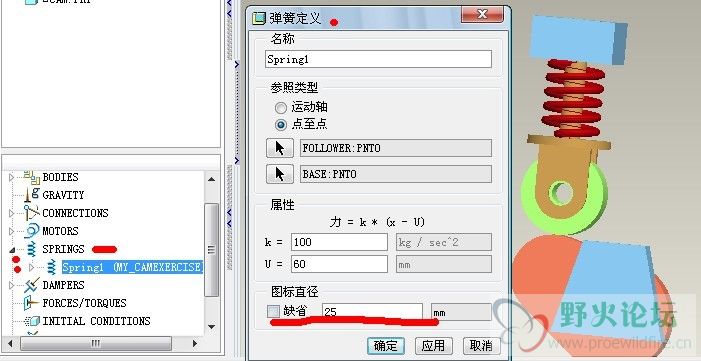Close the spring definition dialog
701x361 pixels.
tap(482, 15)
